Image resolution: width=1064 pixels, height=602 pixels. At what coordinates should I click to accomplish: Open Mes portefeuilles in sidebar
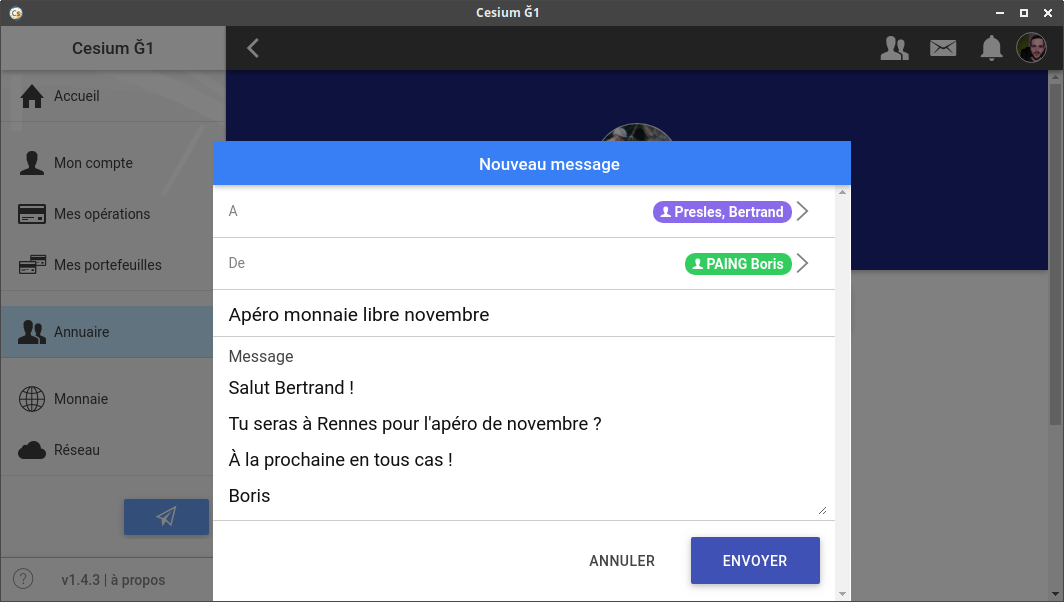113,265
